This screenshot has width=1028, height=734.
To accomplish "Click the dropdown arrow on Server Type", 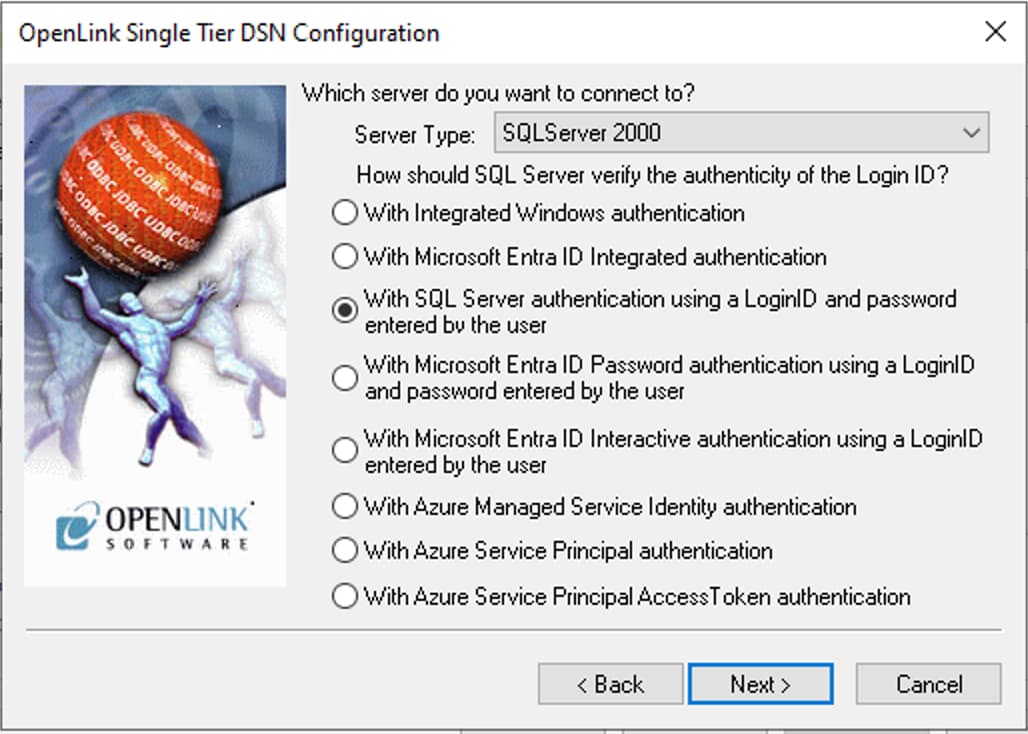I will coord(972,132).
